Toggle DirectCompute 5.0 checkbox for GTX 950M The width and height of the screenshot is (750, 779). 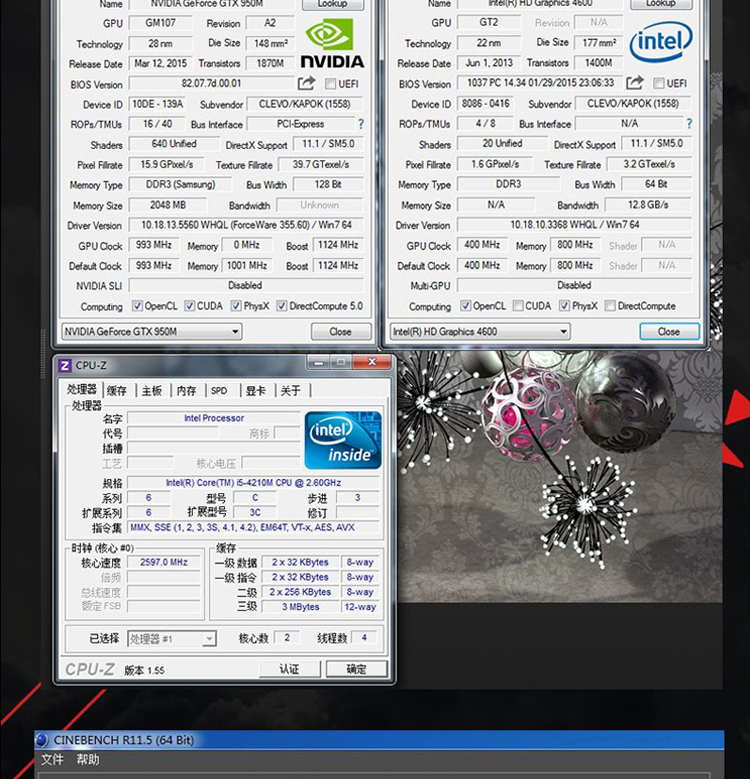tap(282, 306)
